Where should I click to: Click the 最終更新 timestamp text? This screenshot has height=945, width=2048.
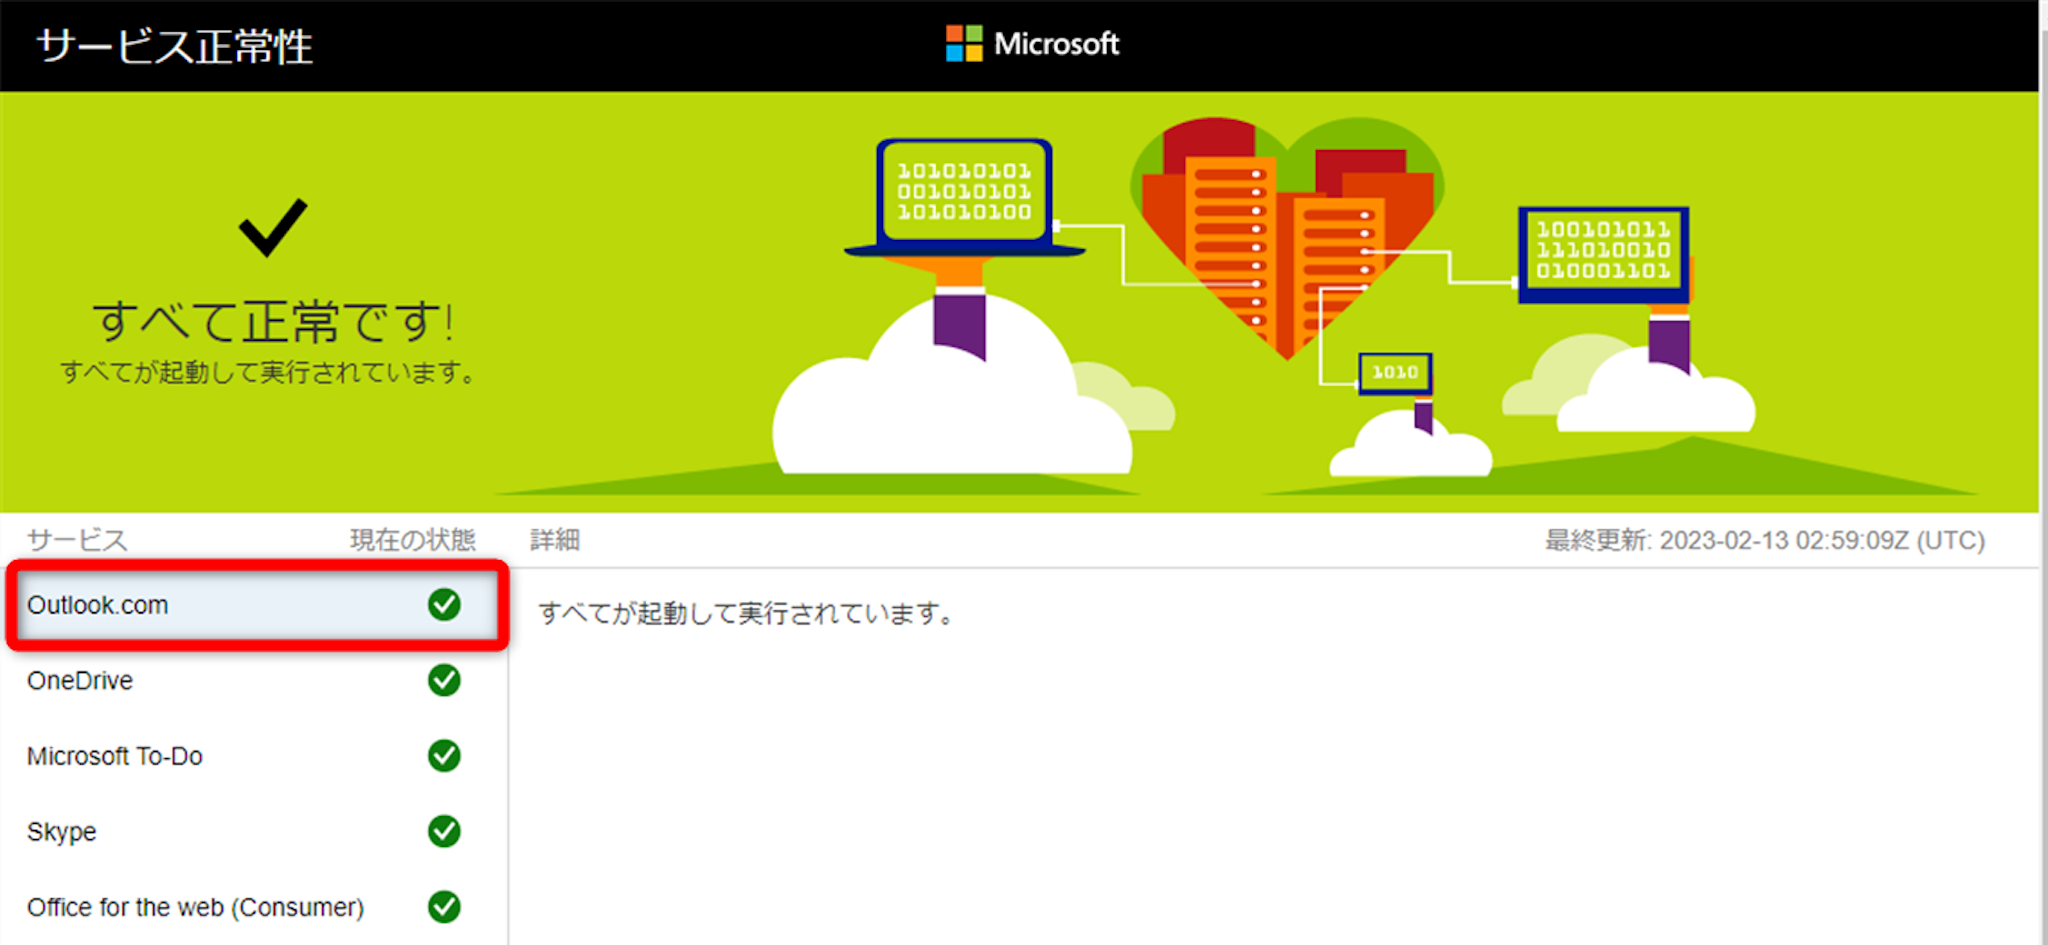coord(1765,540)
